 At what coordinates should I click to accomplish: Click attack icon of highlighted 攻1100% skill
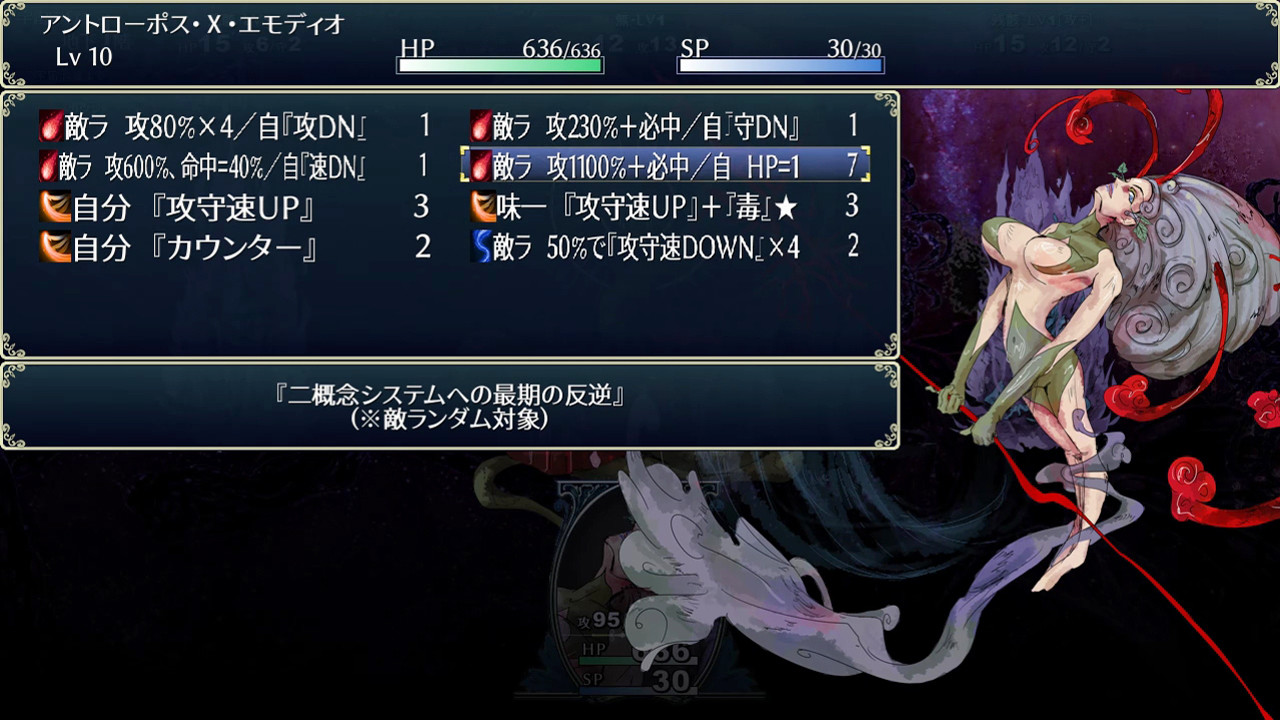click(x=481, y=165)
